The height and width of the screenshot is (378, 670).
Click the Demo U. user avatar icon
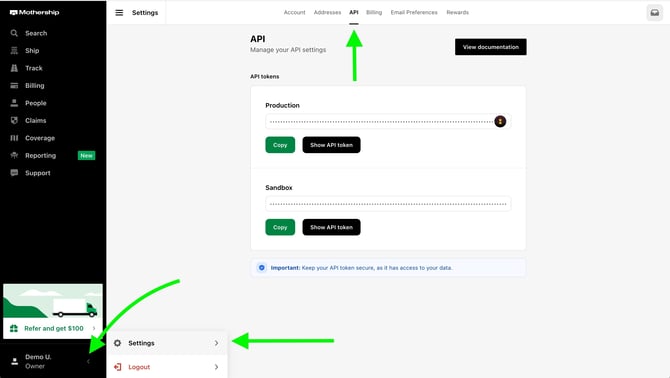(15, 361)
